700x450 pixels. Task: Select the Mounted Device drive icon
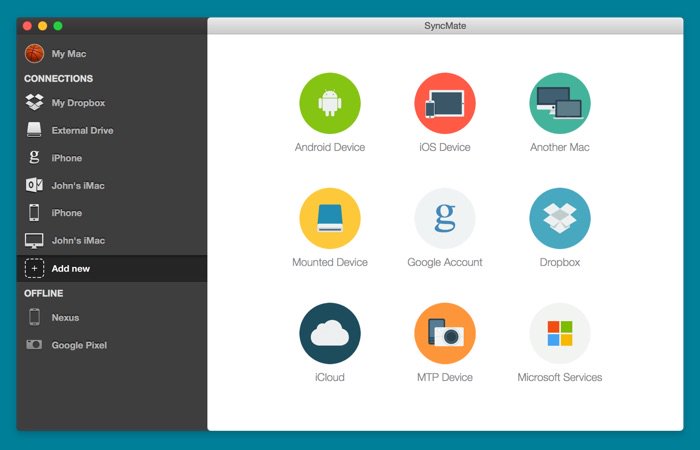(330, 218)
